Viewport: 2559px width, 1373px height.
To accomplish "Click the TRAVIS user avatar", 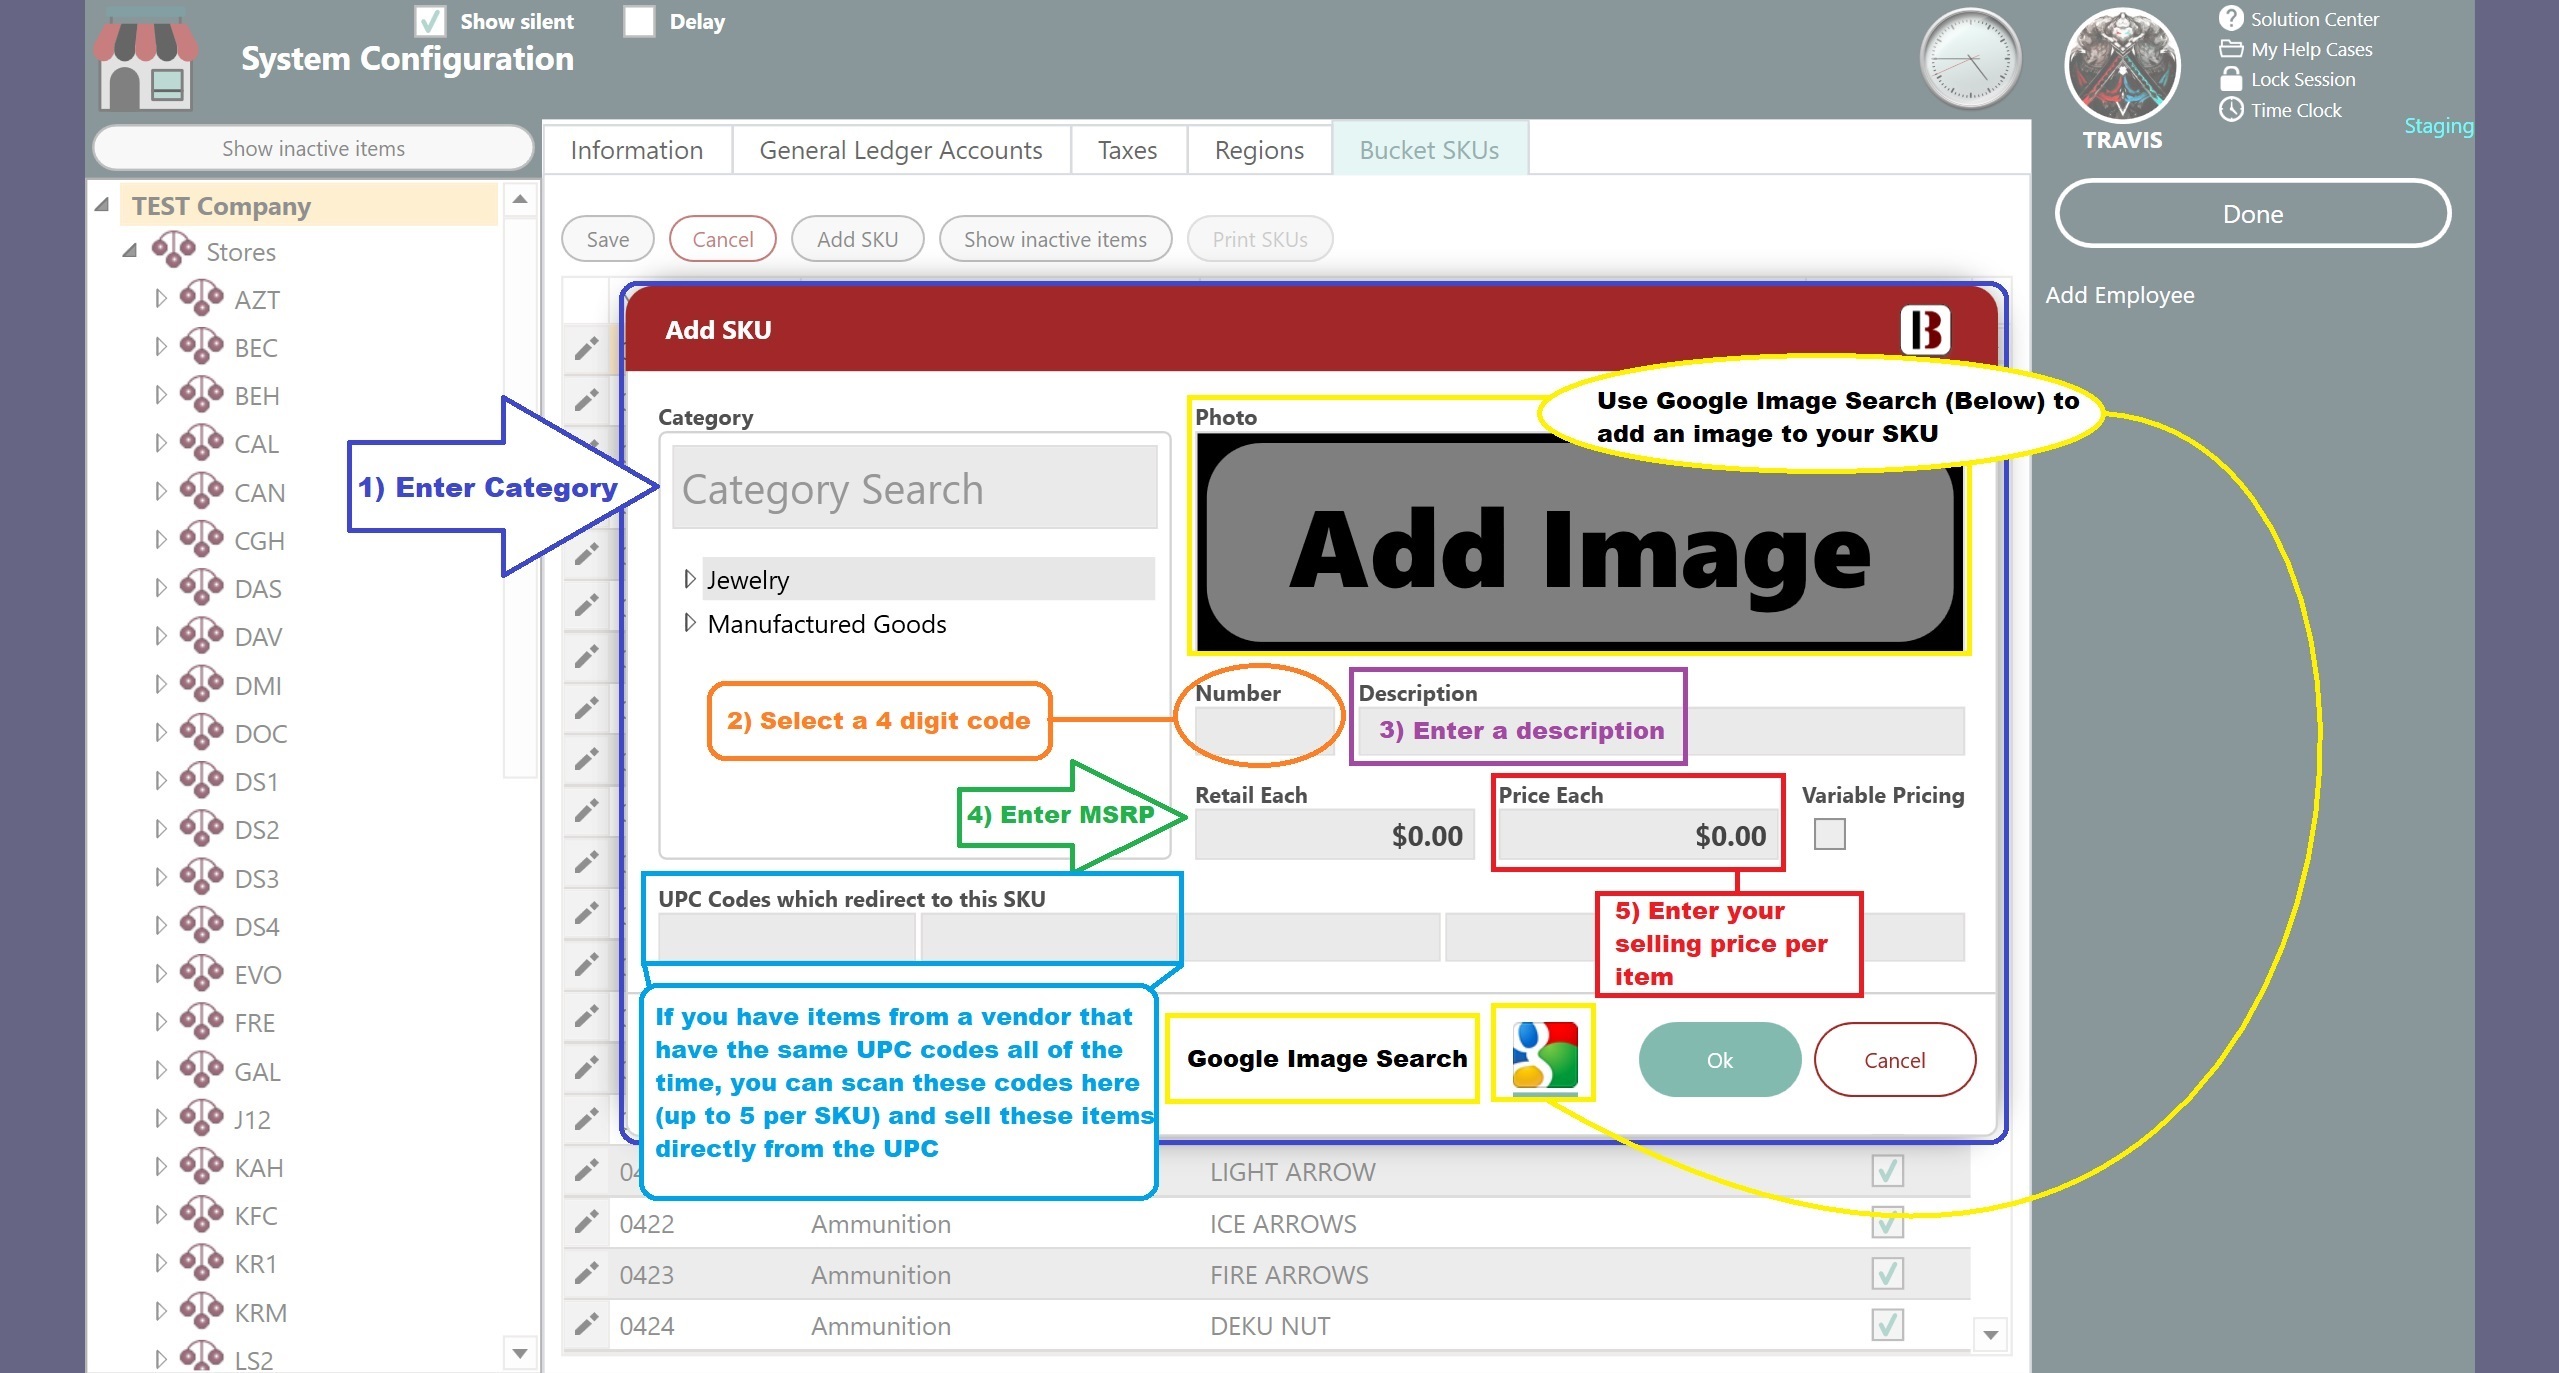I will [2121, 65].
